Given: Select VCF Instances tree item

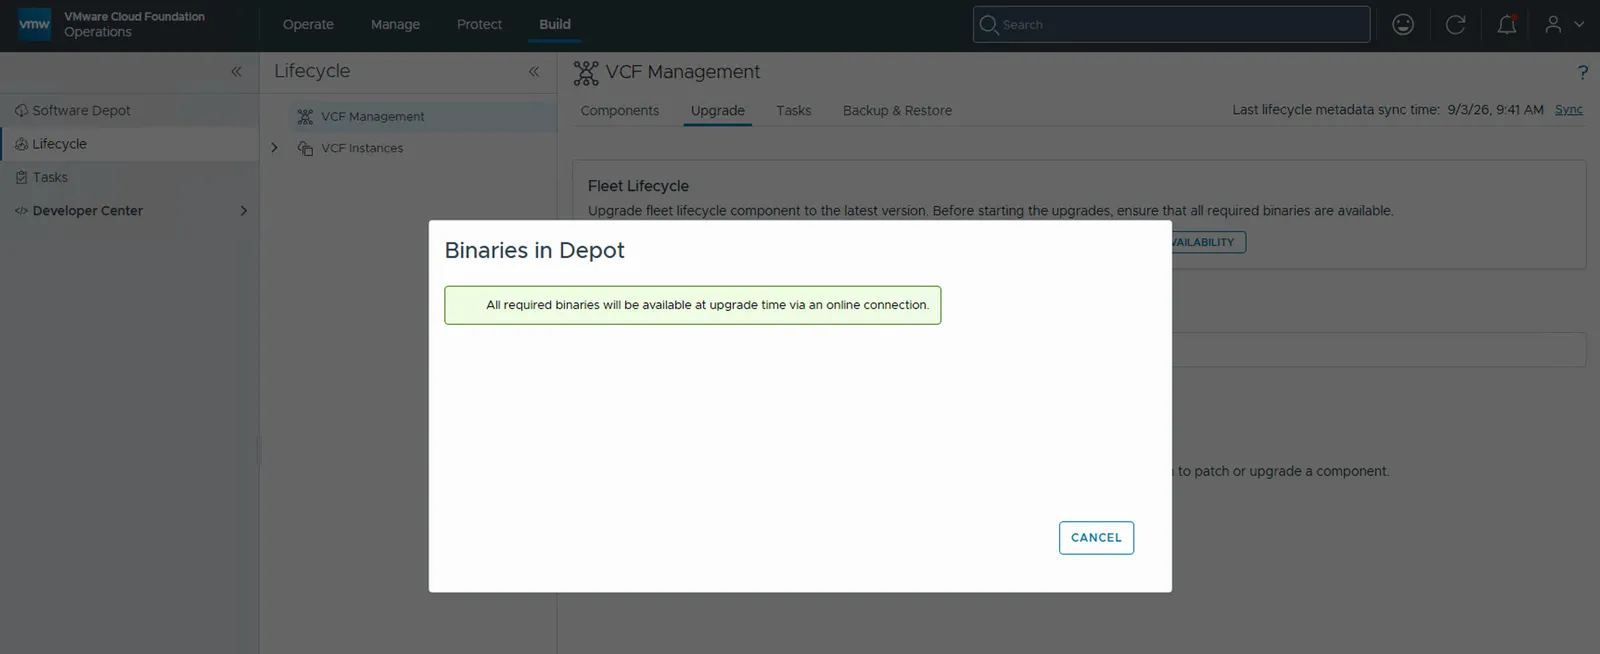Looking at the screenshot, I should click(362, 148).
